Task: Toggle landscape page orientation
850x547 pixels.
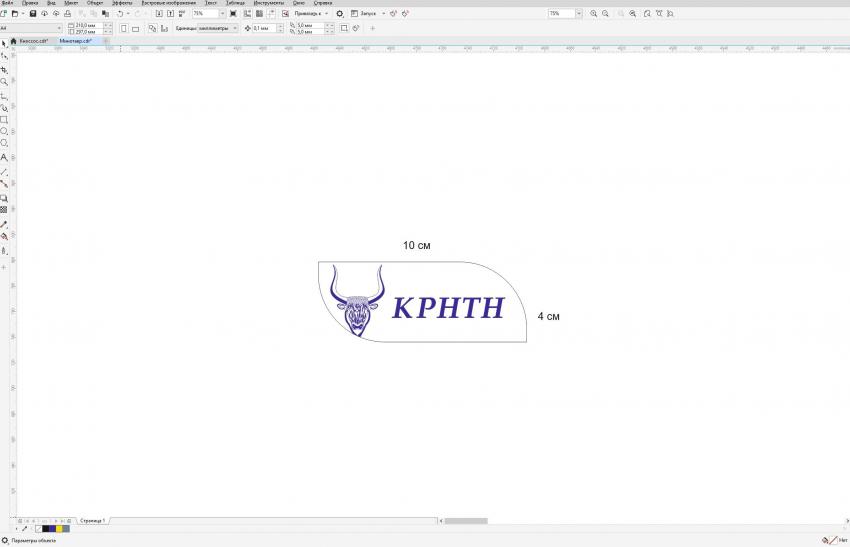Action: pos(135,28)
